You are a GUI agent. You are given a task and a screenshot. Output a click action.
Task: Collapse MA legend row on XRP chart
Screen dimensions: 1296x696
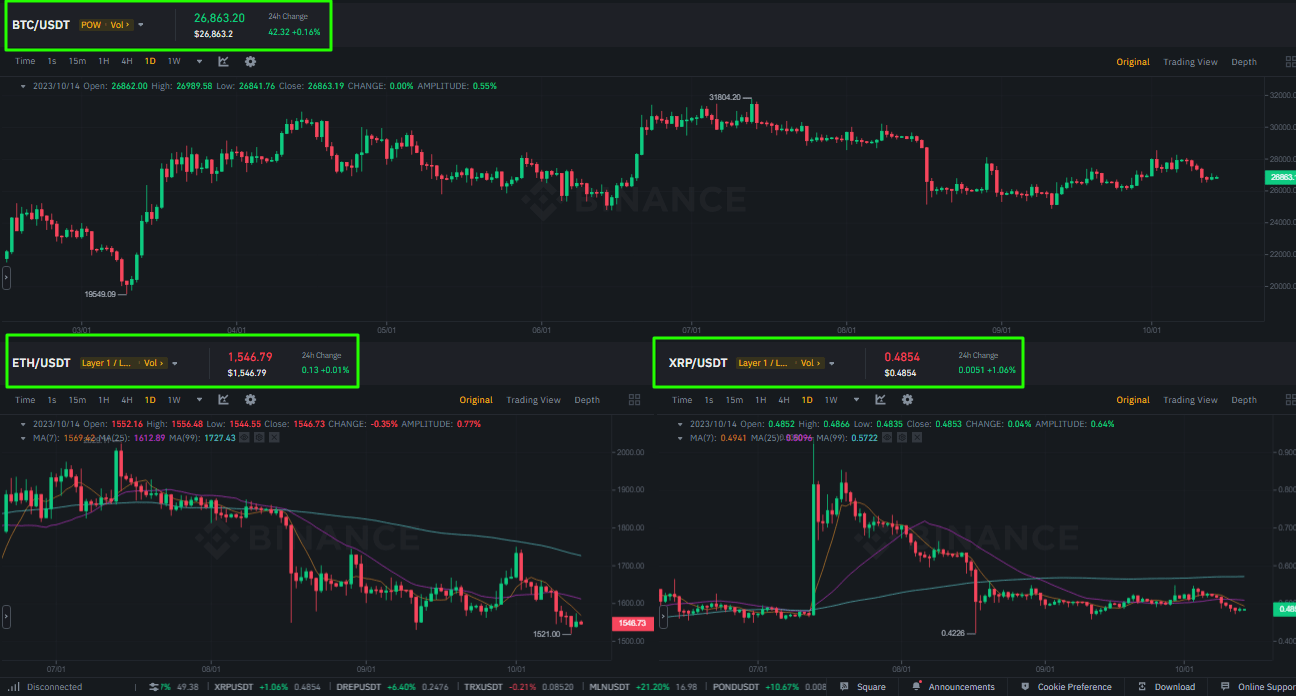680,438
